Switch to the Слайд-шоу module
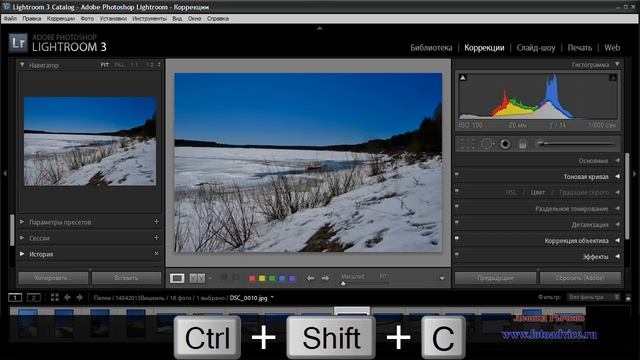Screen dimensions: 640x360 (x=536, y=48)
